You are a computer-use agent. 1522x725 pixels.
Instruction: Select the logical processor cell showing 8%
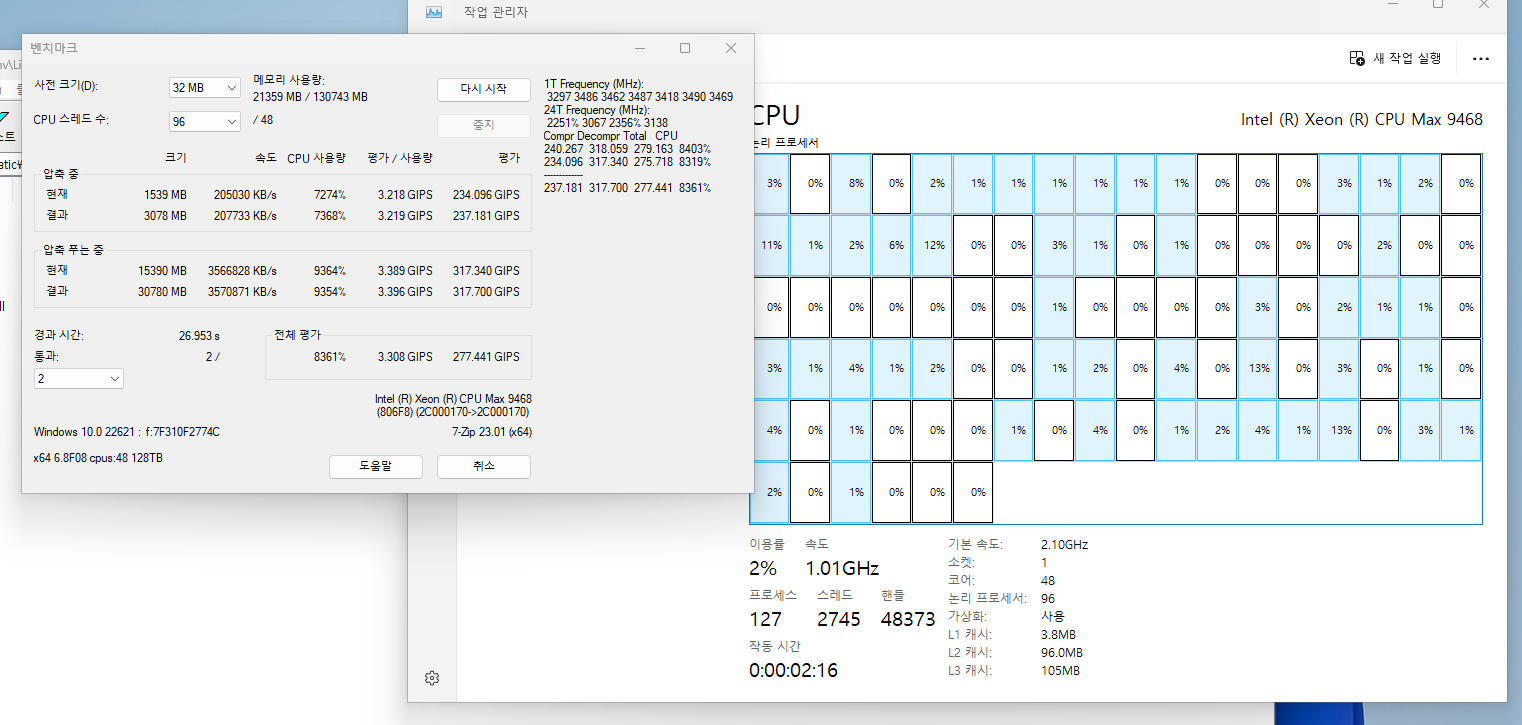point(851,183)
